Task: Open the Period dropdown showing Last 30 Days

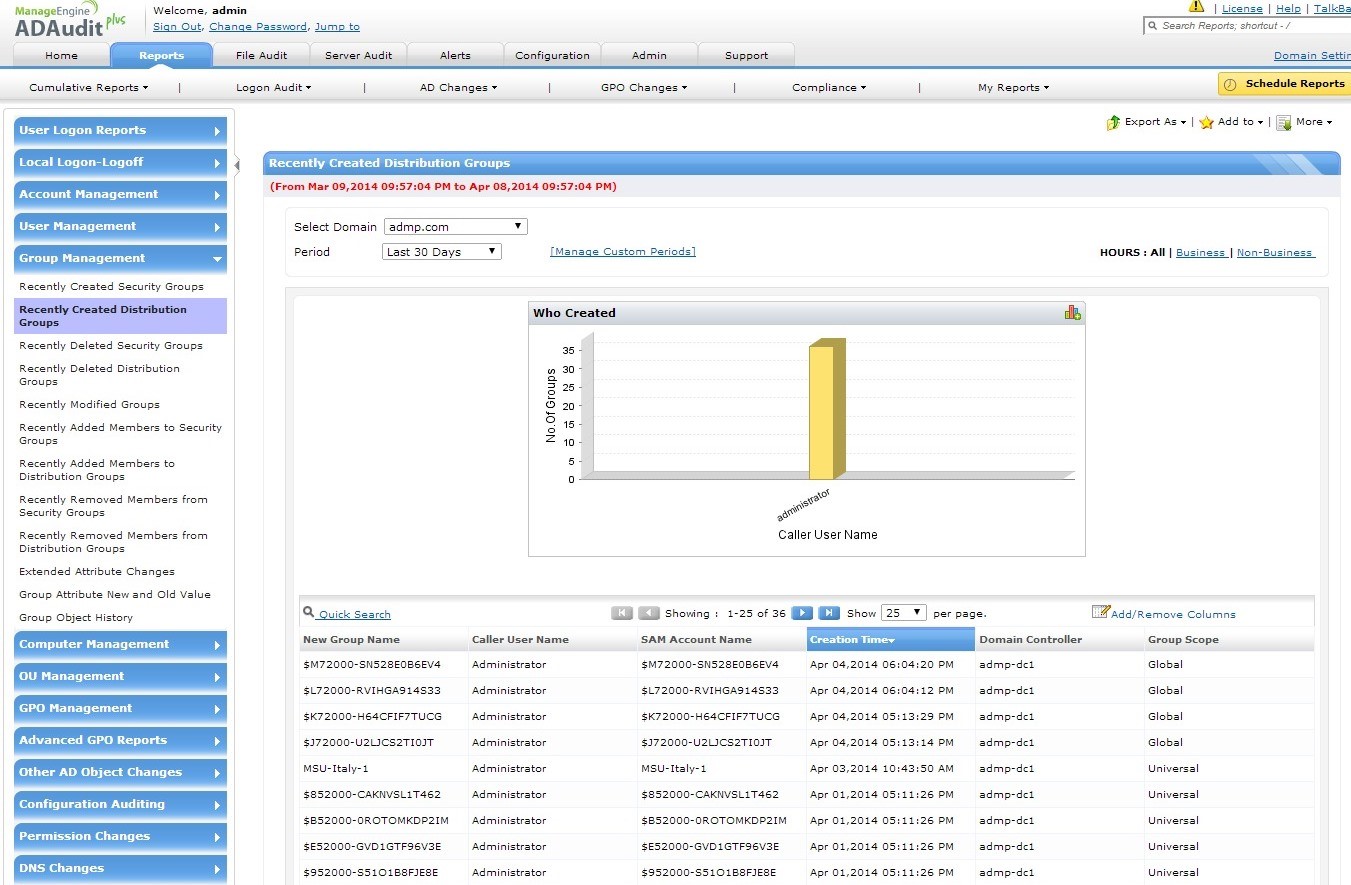Action: tap(442, 252)
